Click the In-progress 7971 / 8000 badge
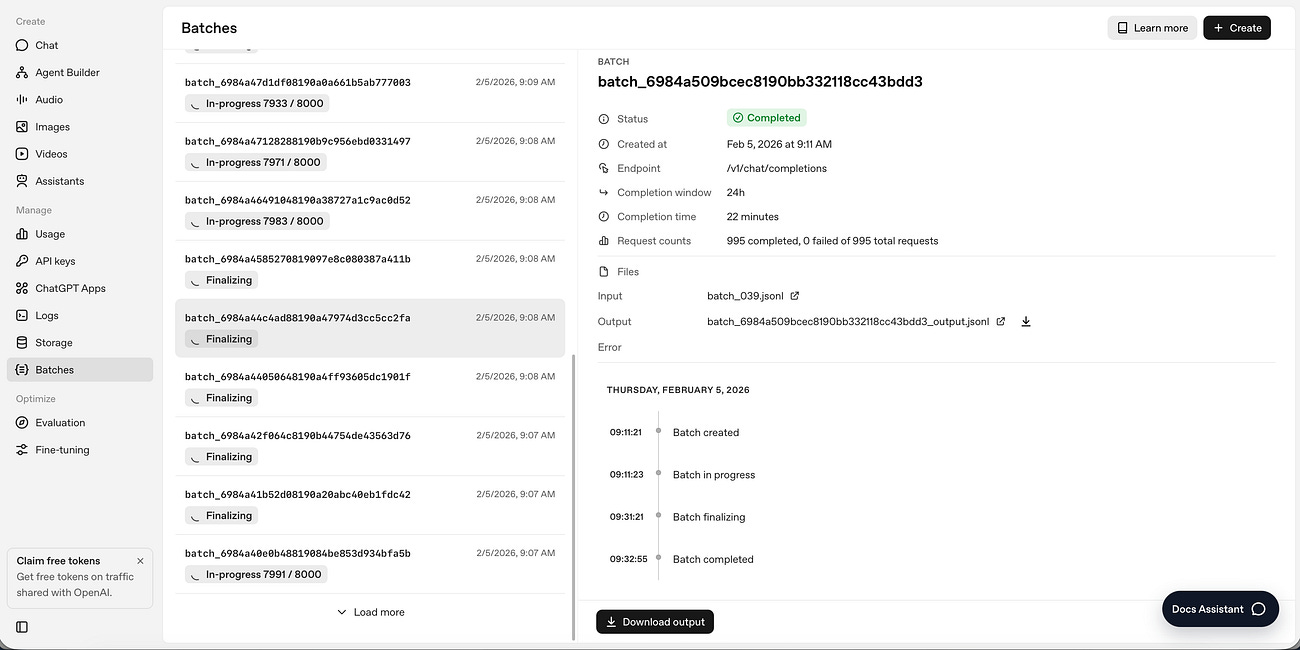Image resolution: width=1300 pixels, height=650 pixels. point(256,162)
